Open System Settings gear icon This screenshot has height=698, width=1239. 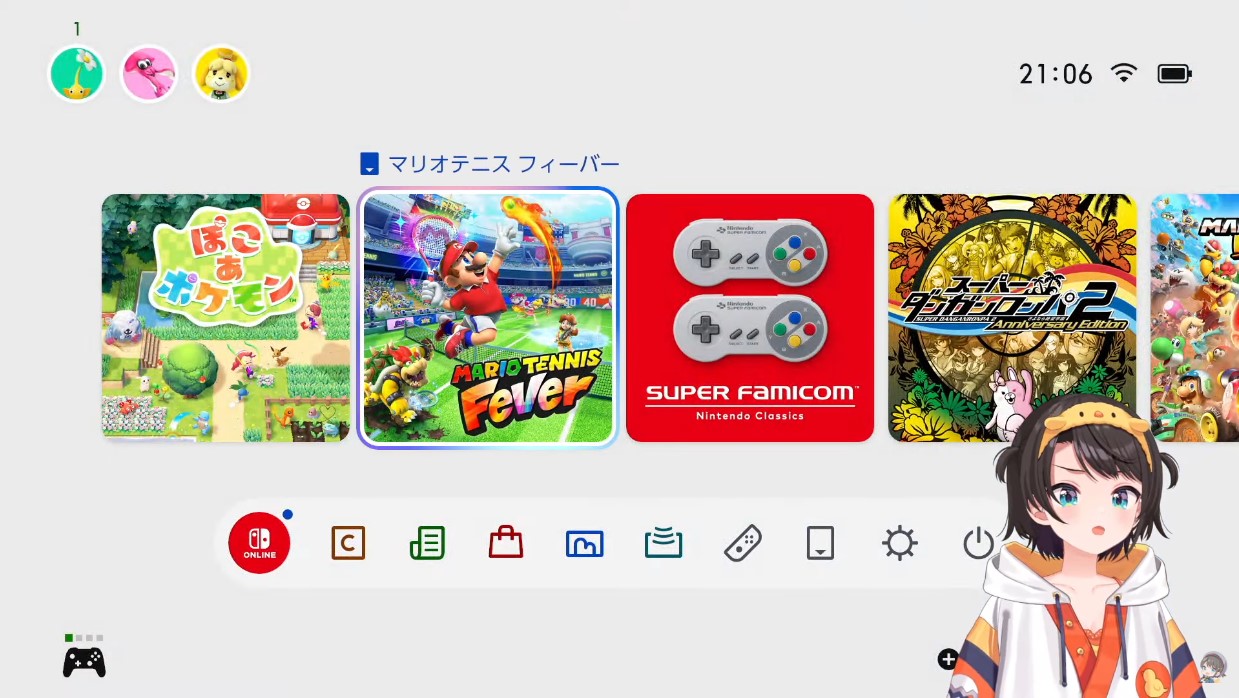coord(899,543)
